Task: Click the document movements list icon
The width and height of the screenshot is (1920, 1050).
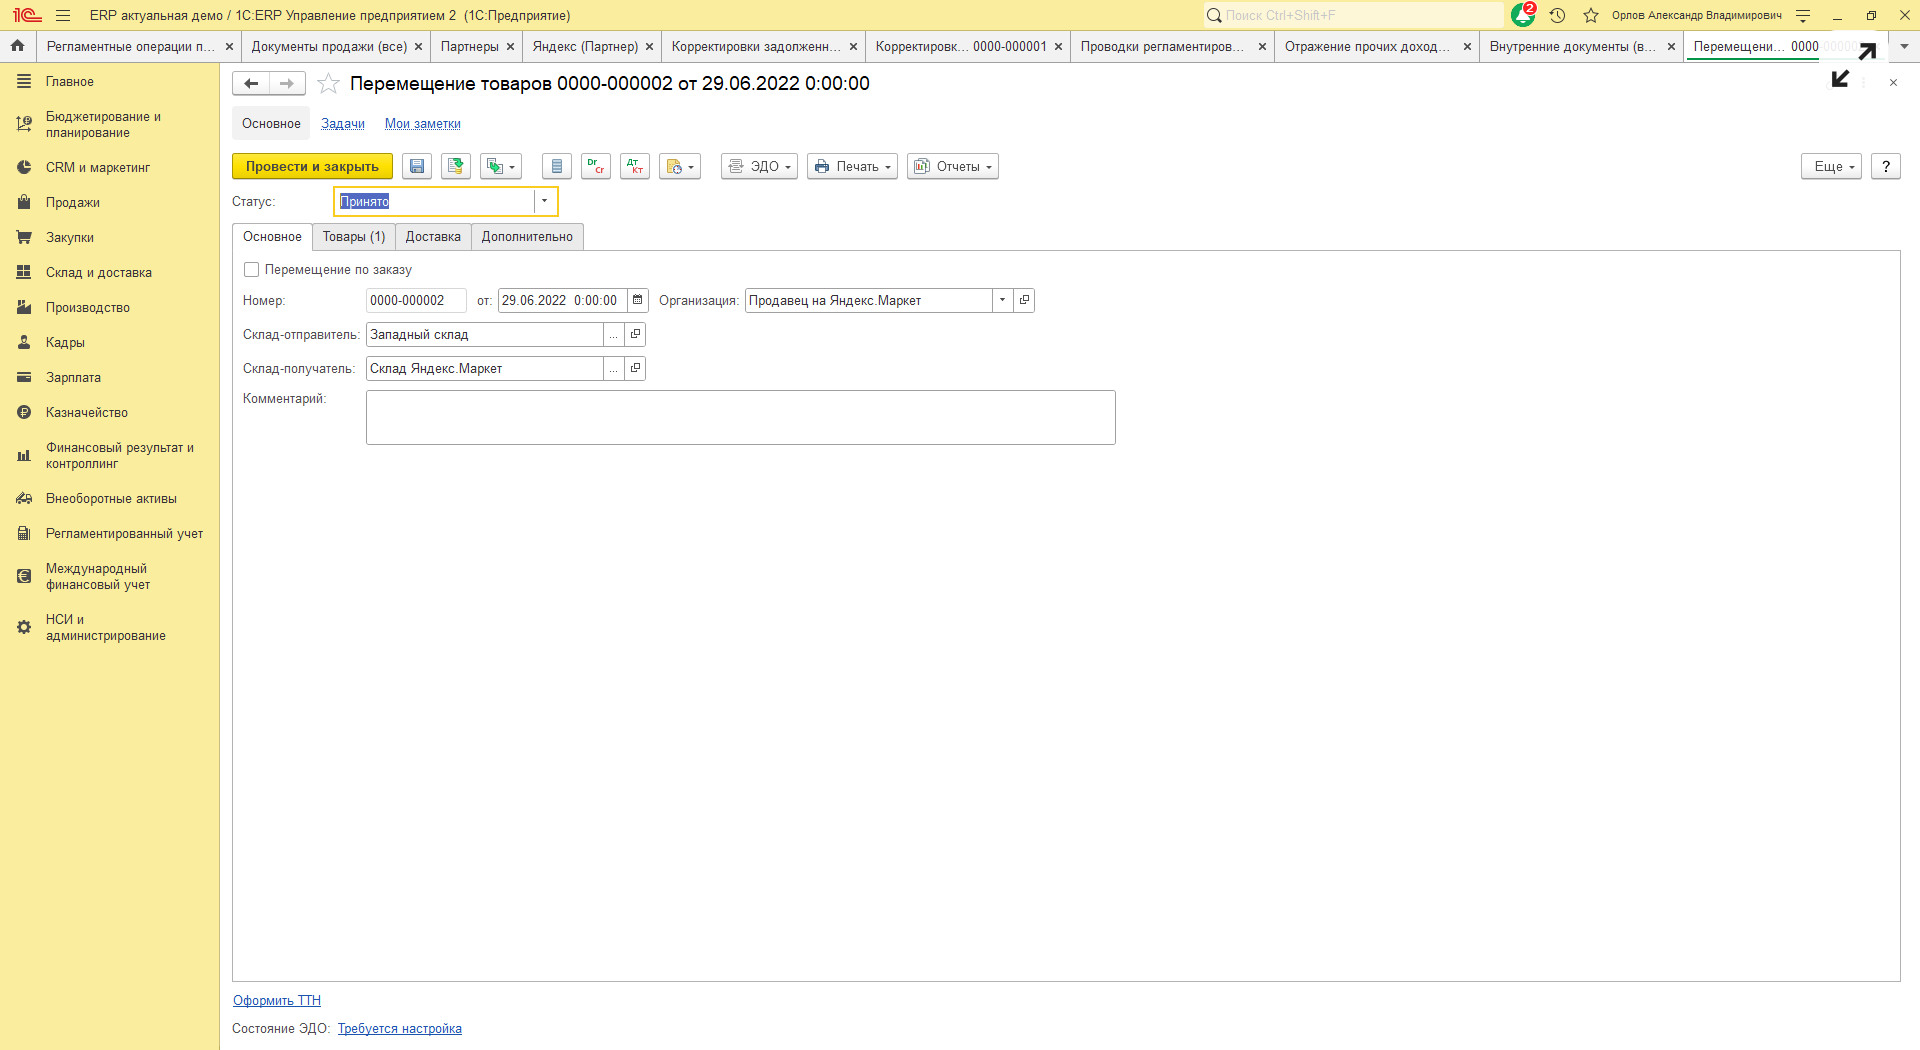Action: (557, 167)
